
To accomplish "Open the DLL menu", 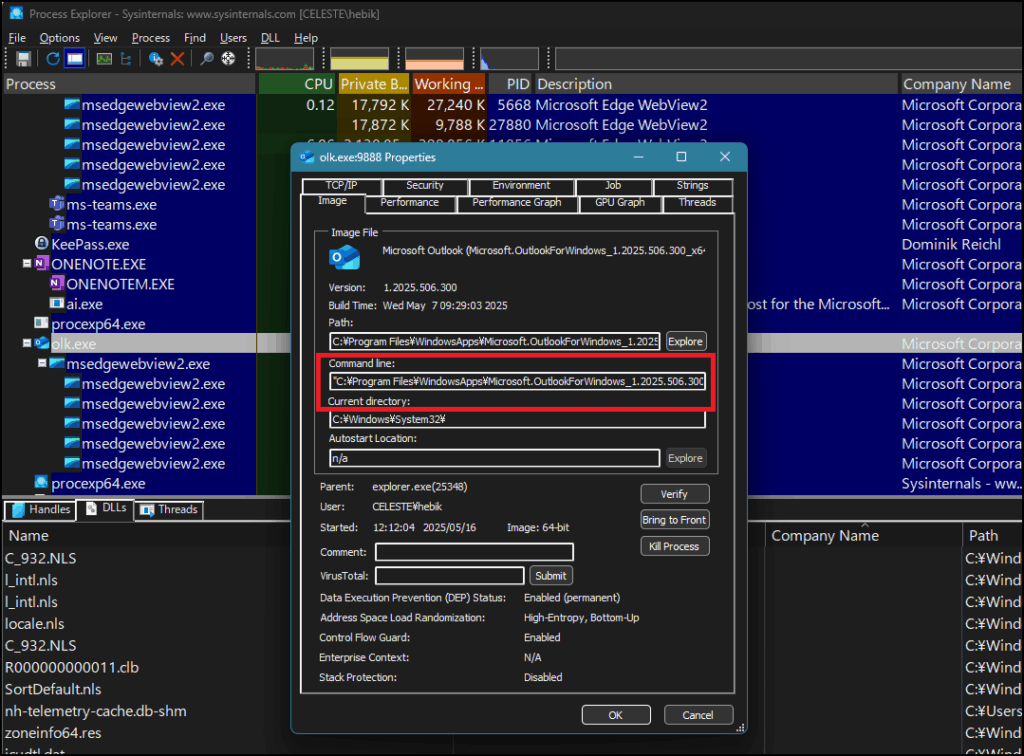I will [x=270, y=38].
